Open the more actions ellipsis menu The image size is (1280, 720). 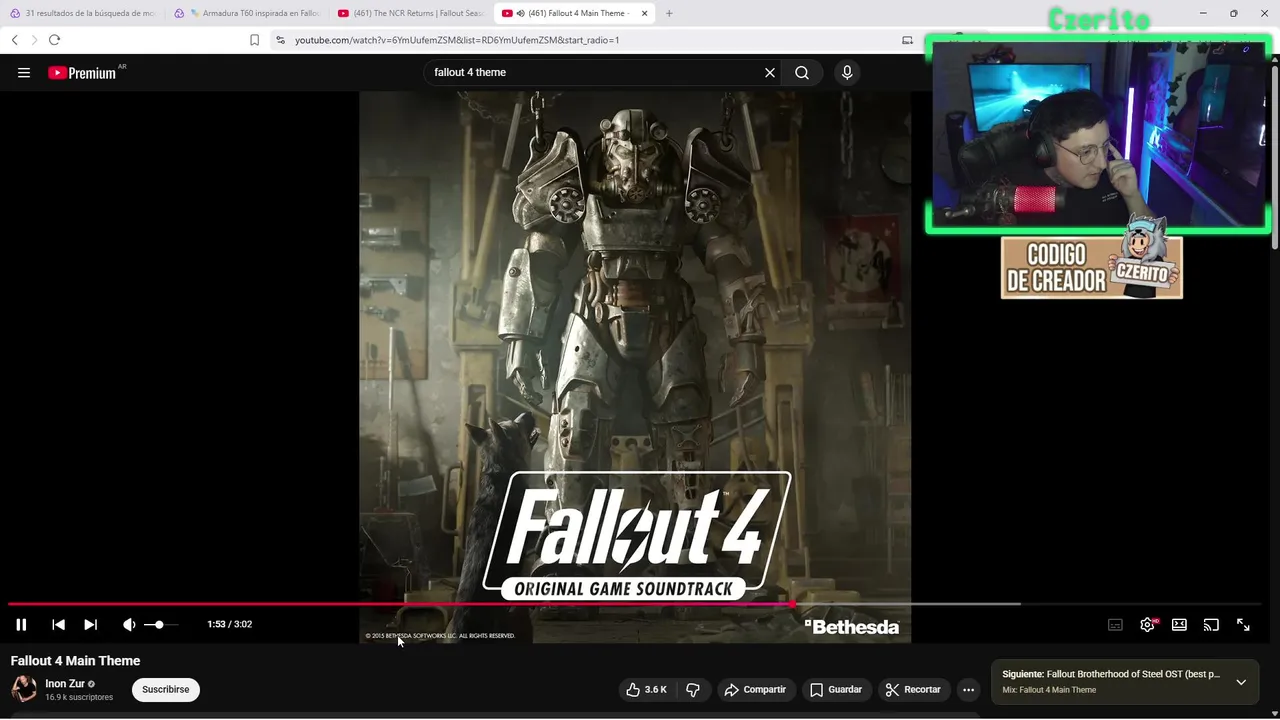[968, 690]
